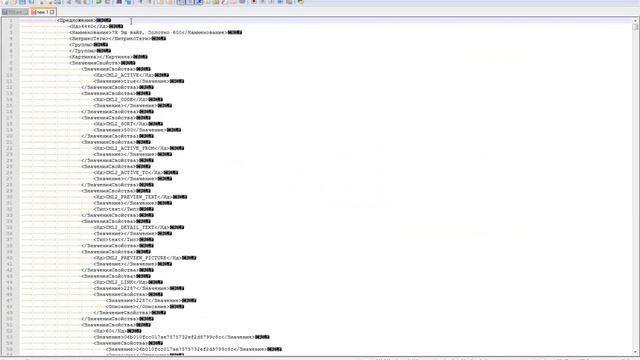Screen dimensions: 640x360
Task: Click line number 8 in the margin
Action: point(11,63)
